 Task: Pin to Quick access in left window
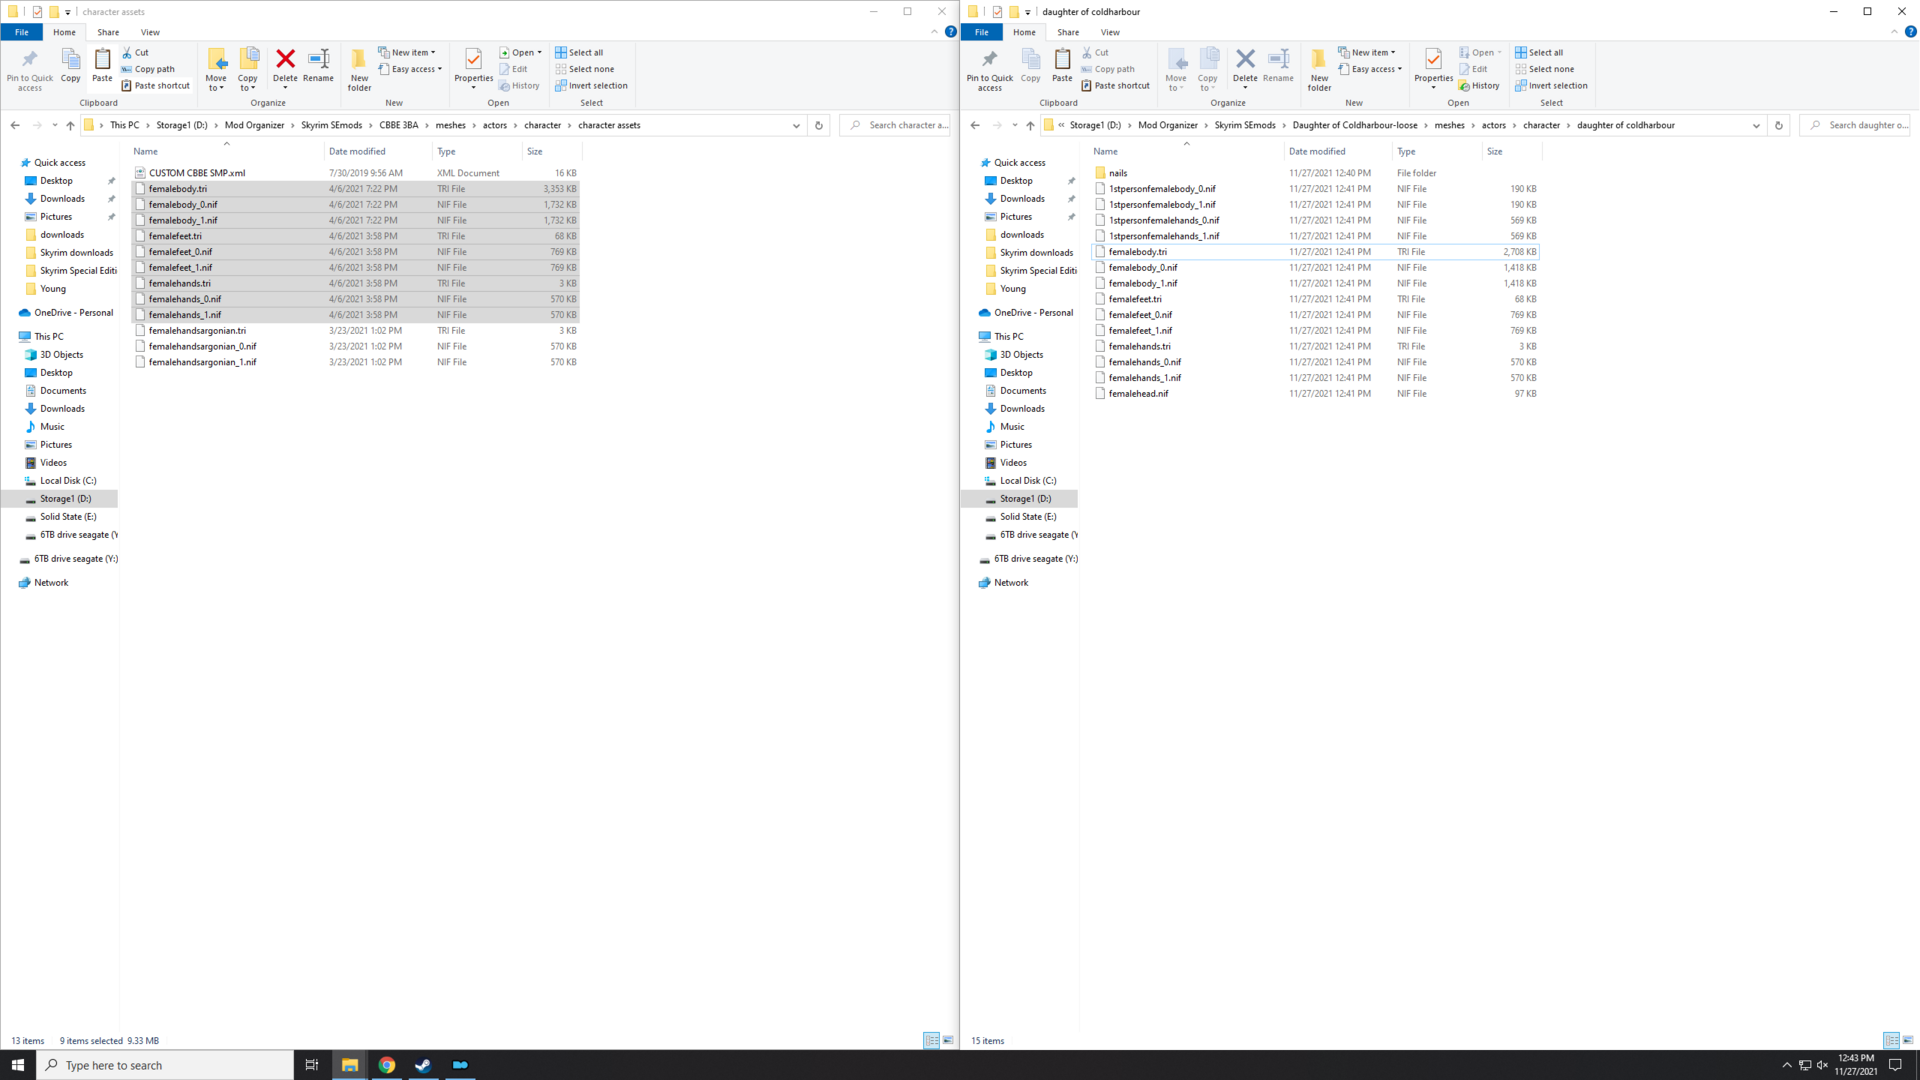30,70
